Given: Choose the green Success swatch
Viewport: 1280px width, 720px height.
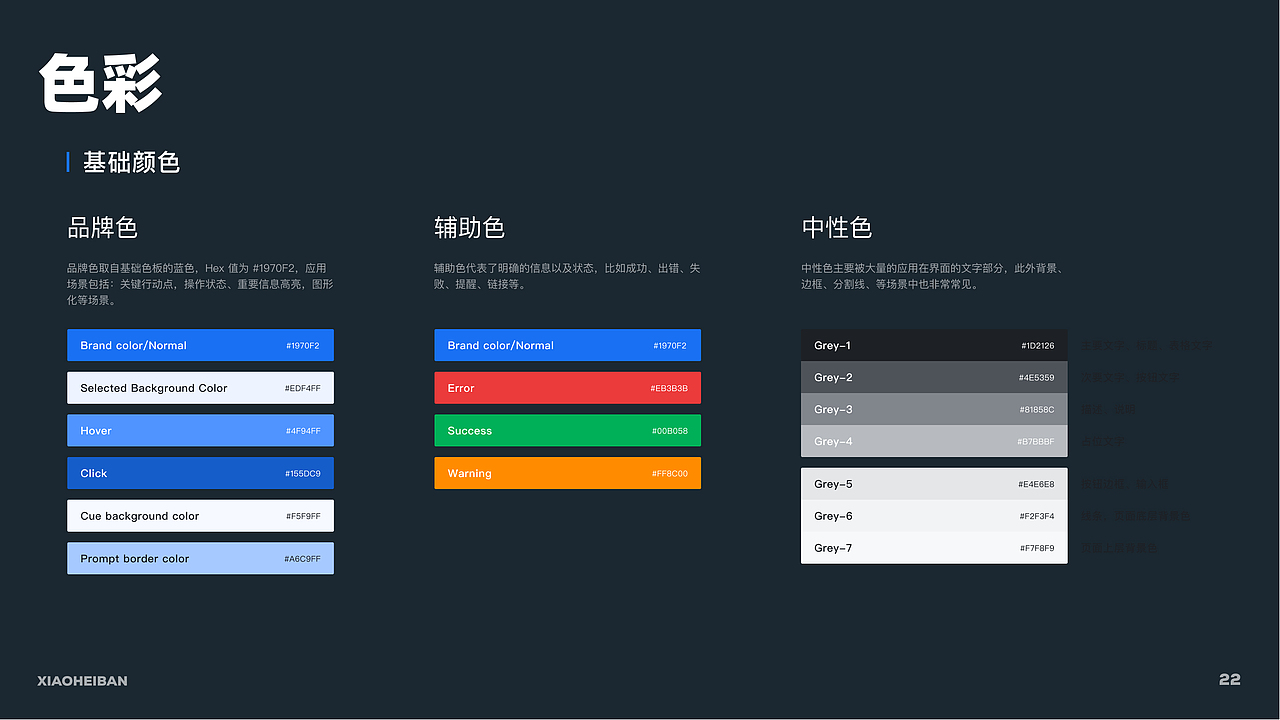Looking at the screenshot, I should tap(567, 431).
